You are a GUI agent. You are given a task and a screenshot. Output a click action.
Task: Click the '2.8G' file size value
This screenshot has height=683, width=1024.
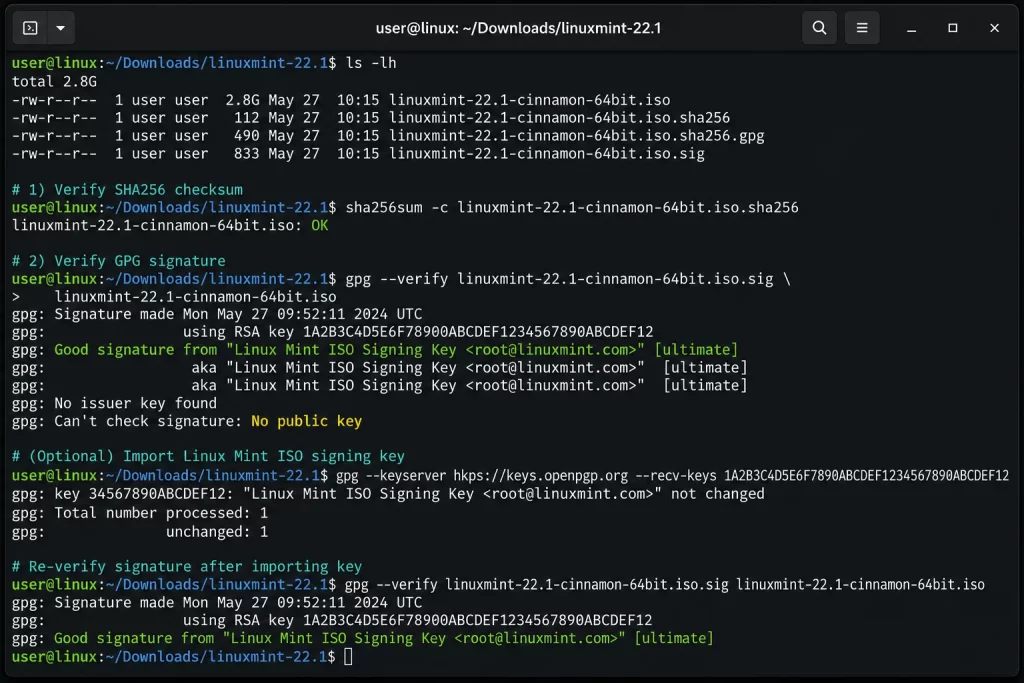242,100
